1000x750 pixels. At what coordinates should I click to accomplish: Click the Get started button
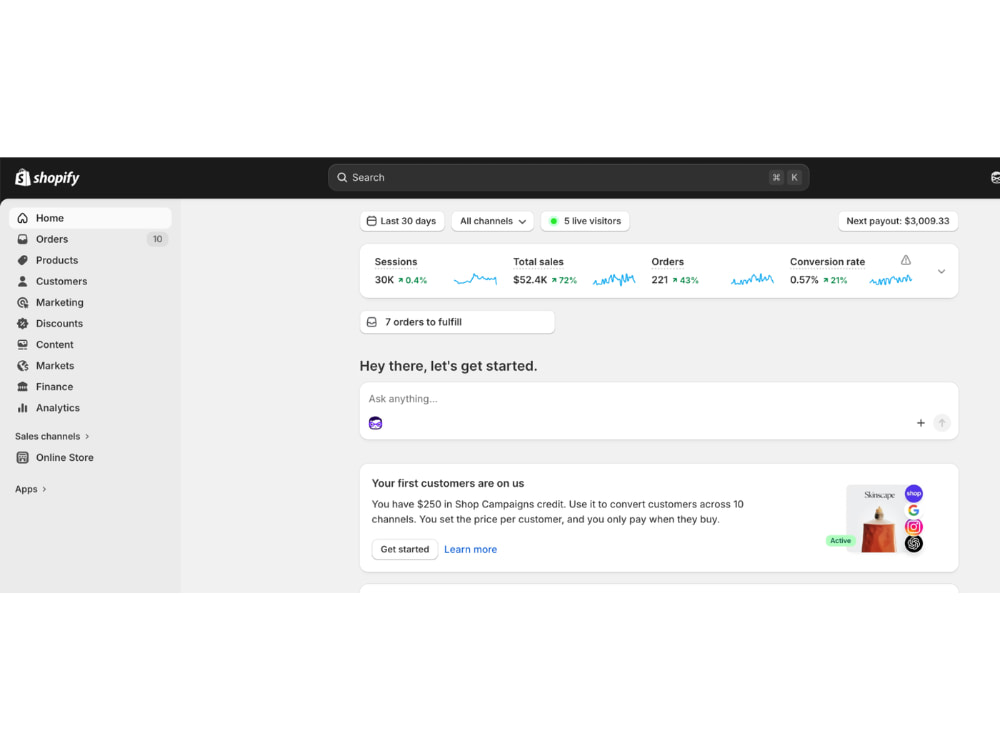[x=404, y=549]
